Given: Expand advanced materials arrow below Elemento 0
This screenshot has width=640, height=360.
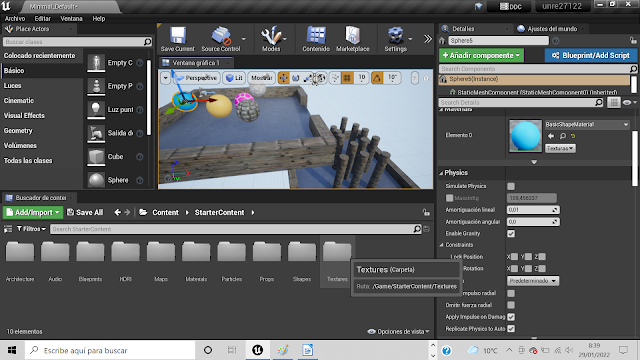Looking at the screenshot, I should click(x=534, y=162).
